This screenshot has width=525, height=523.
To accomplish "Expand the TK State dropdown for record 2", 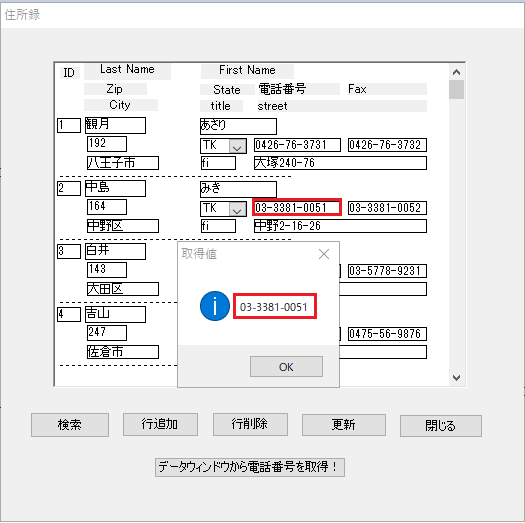I will [x=237, y=209].
